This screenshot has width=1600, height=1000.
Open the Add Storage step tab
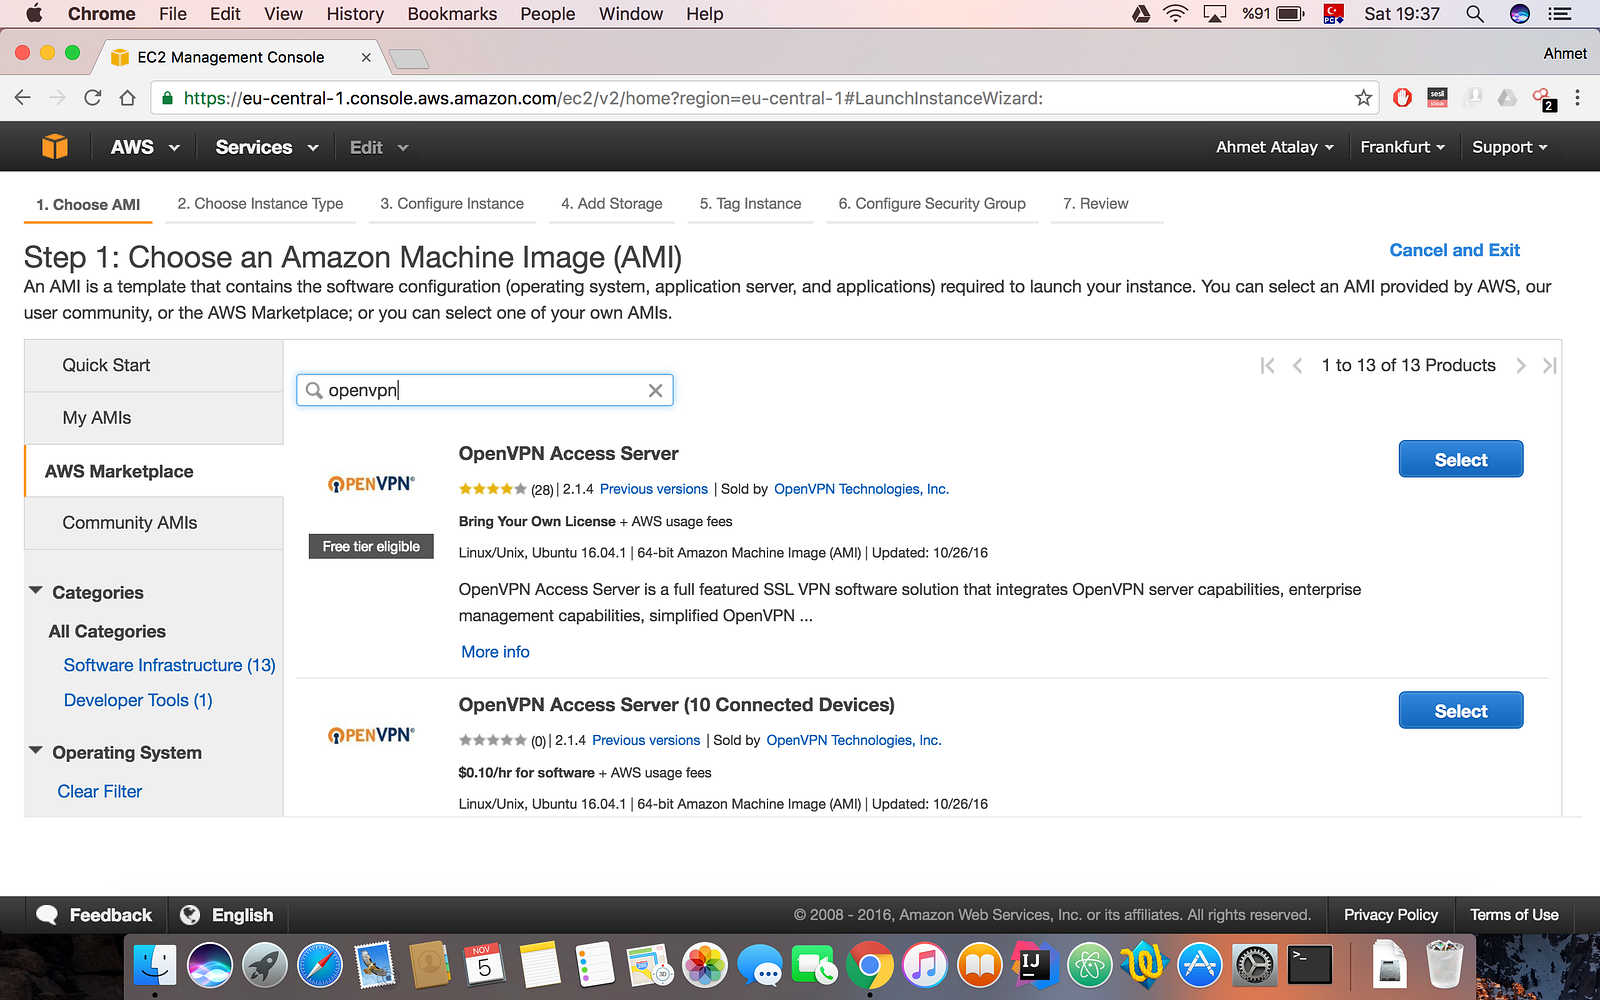612,204
